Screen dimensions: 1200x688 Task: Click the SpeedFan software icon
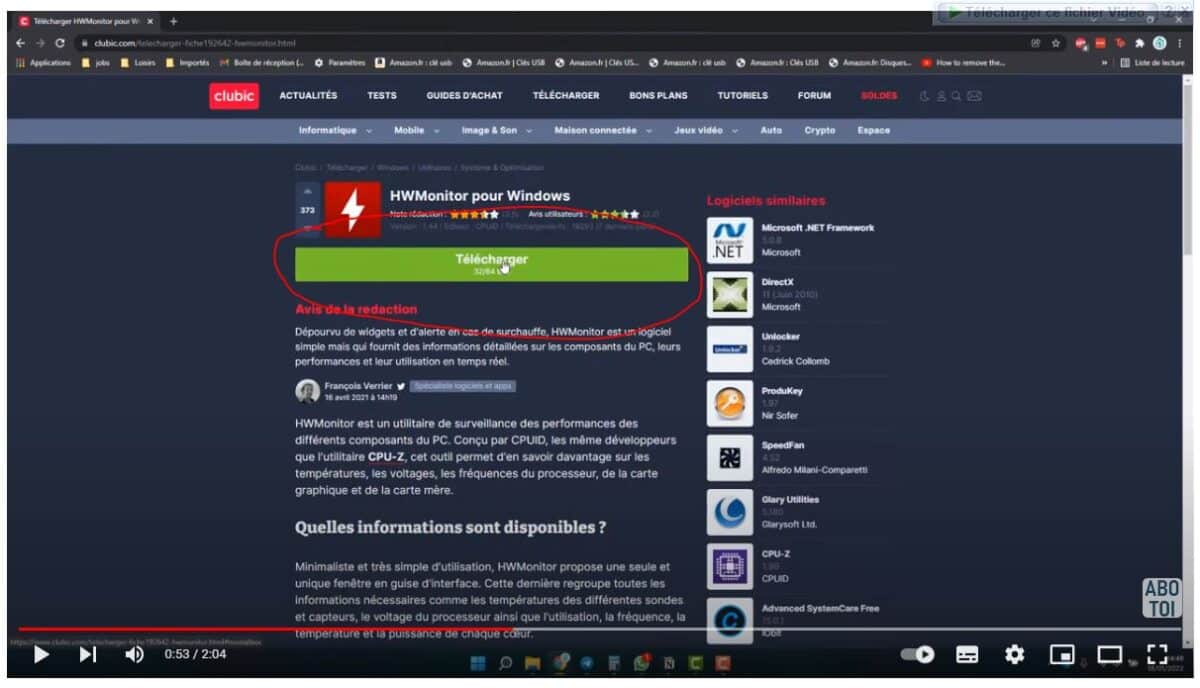(729, 457)
